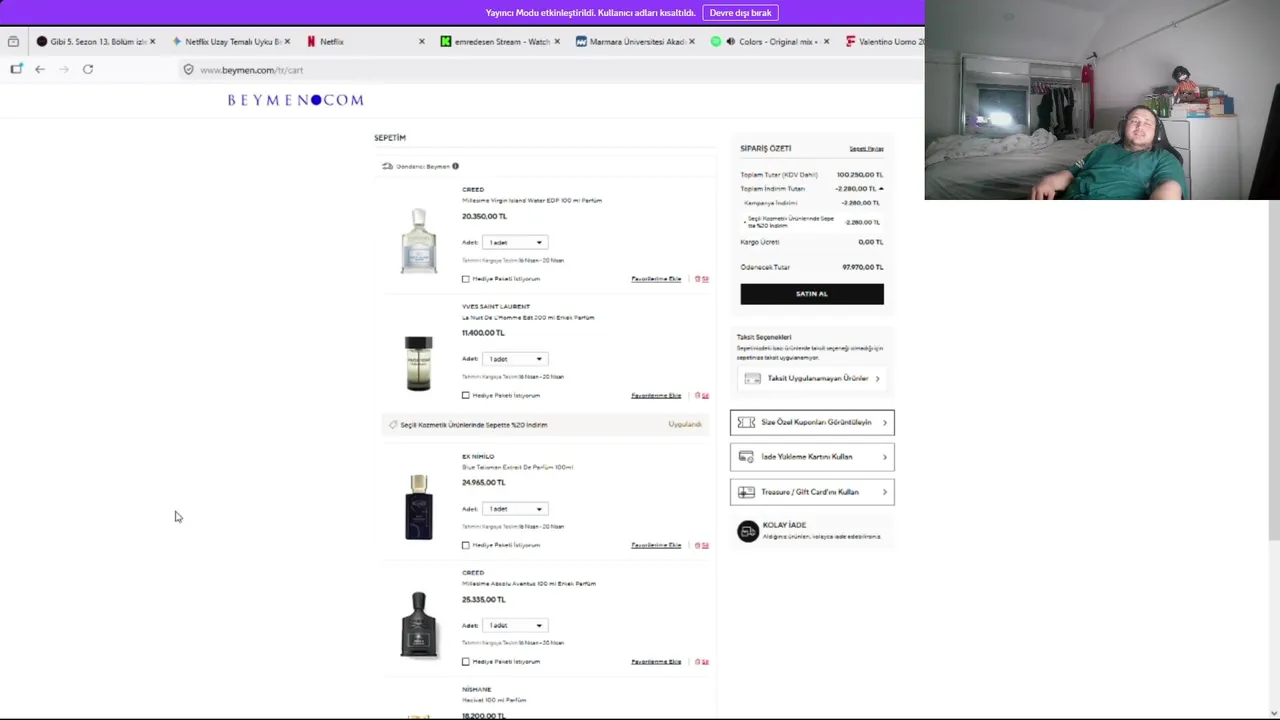Open the quantity dropdown for Ex Nihilo Blue Talisman
This screenshot has height=720, width=1280.
[515, 509]
